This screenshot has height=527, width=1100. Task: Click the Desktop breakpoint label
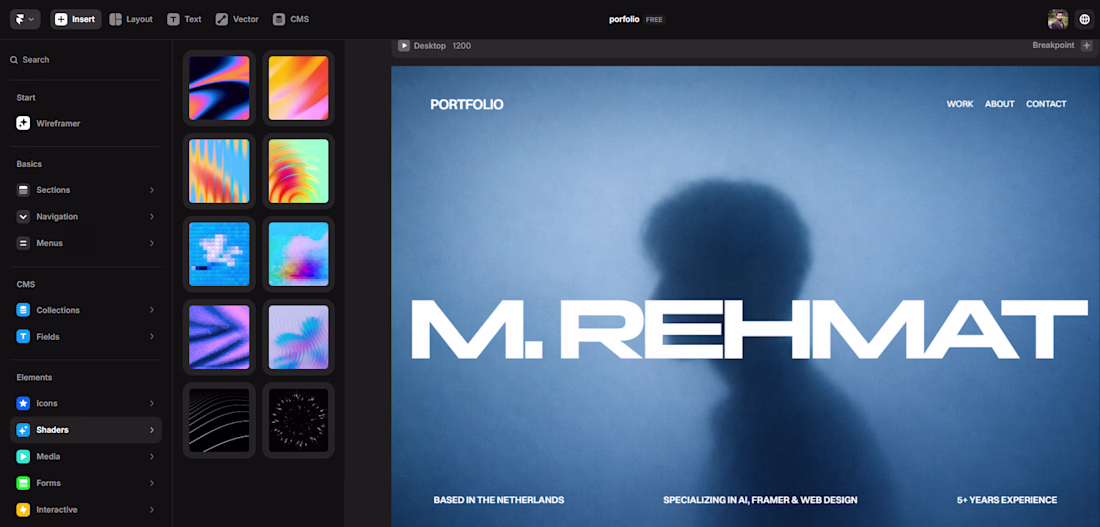pyautogui.click(x=429, y=46)
